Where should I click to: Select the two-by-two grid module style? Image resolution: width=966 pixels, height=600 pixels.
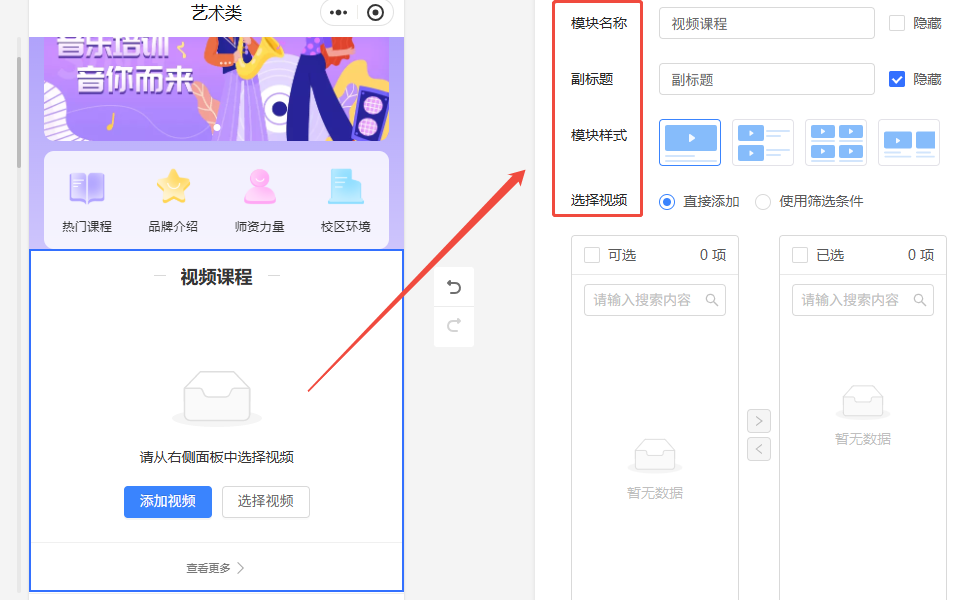point(836,142)
